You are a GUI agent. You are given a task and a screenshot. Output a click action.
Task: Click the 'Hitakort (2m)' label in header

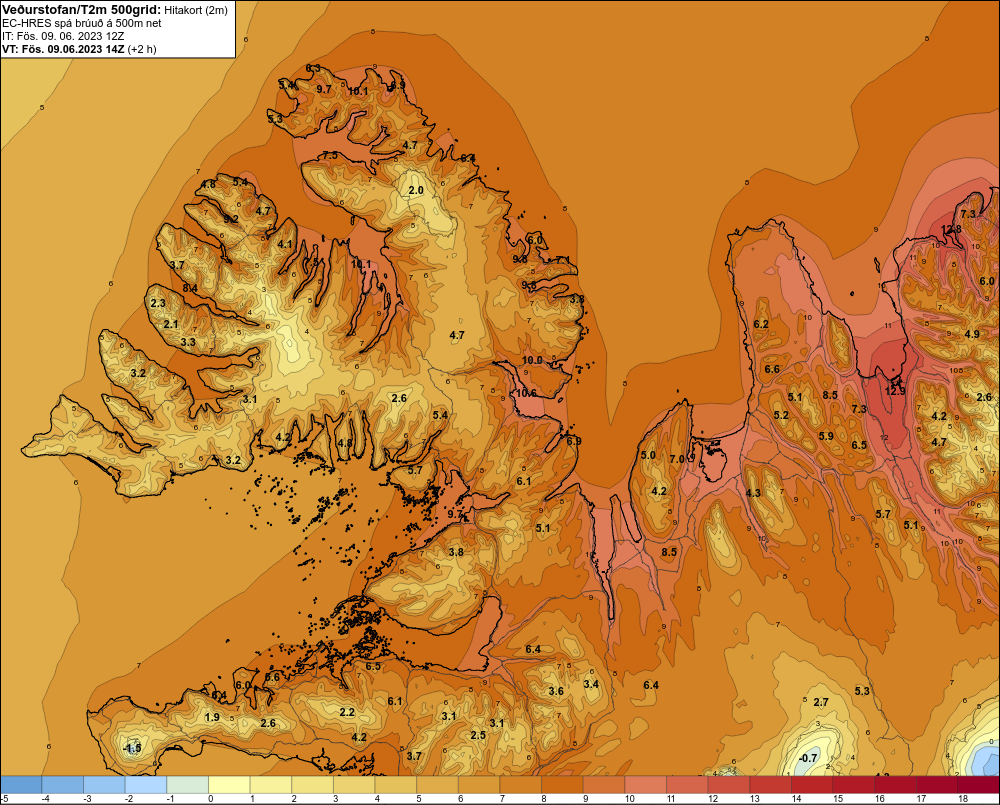196,10
